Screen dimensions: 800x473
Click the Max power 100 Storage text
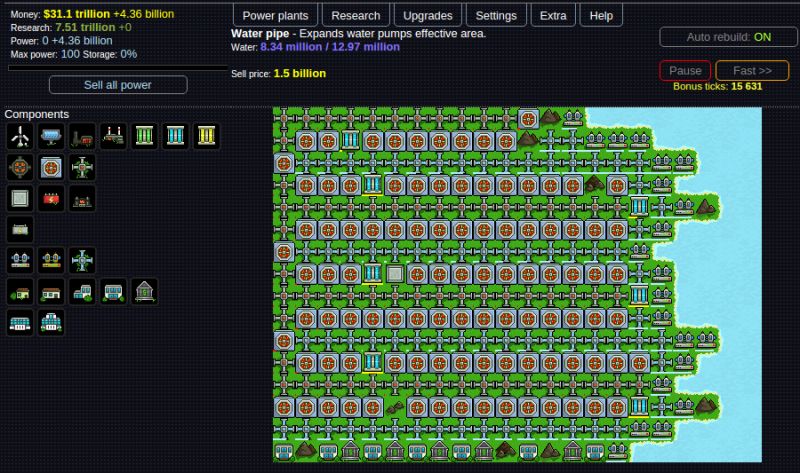pyautogui.click(x=73, y=54)
